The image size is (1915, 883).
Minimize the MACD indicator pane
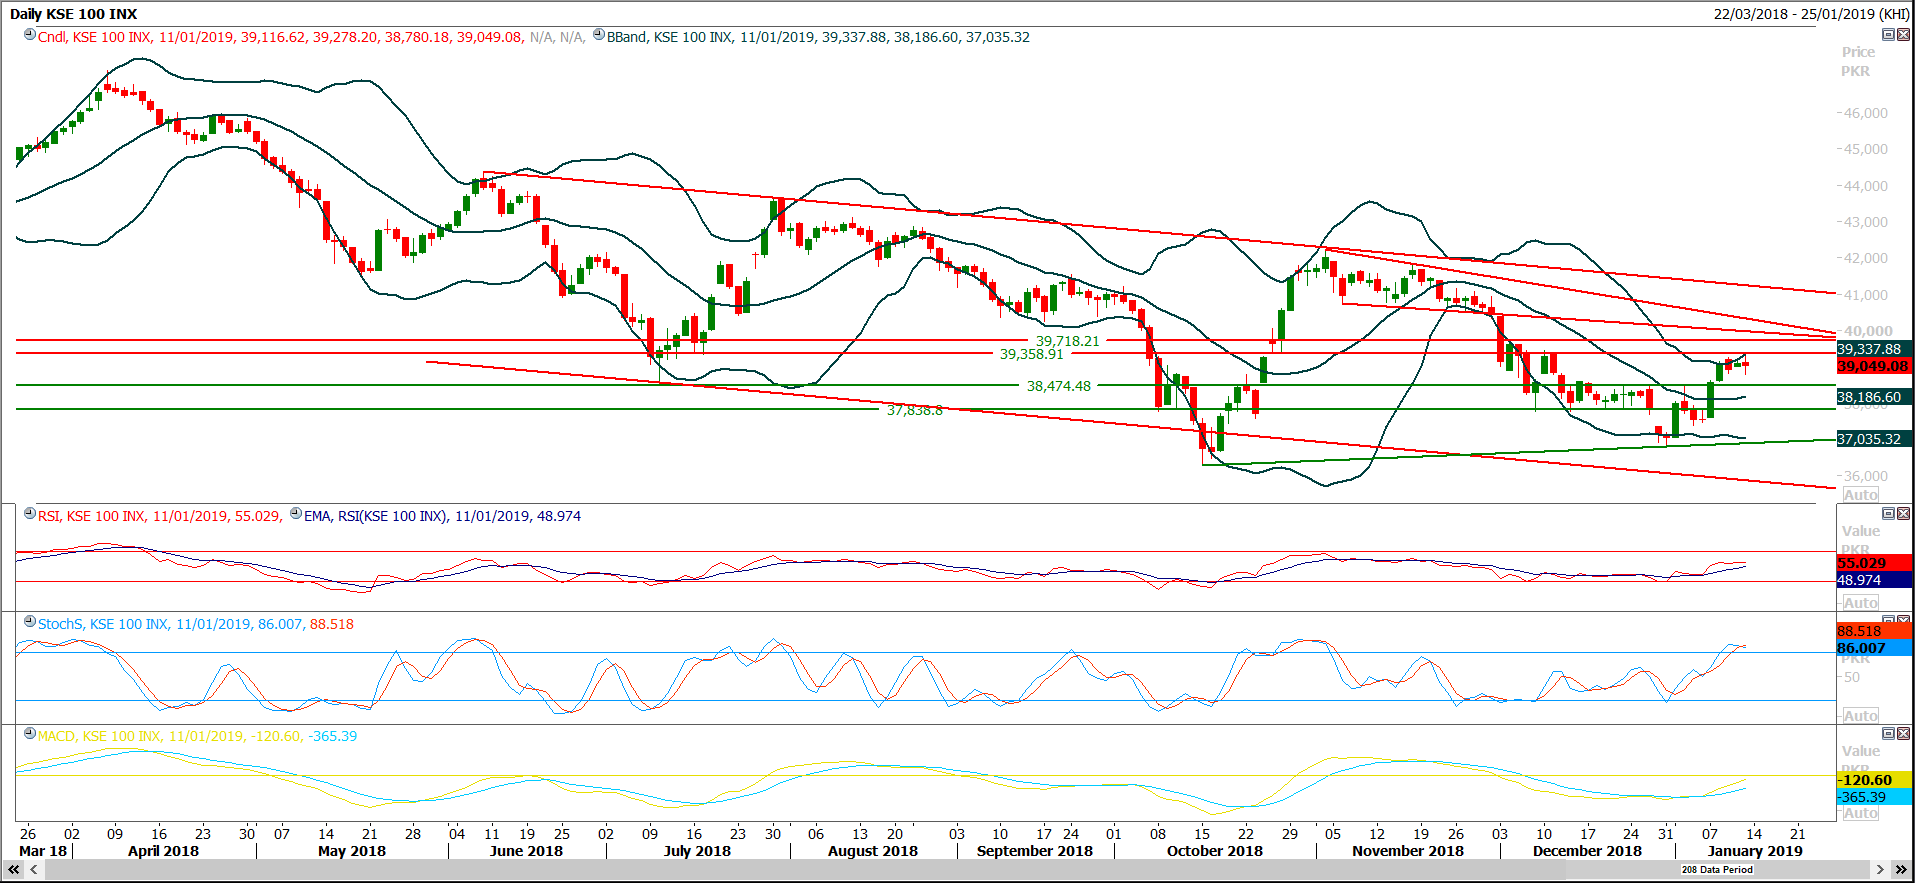click(1888, 734)
